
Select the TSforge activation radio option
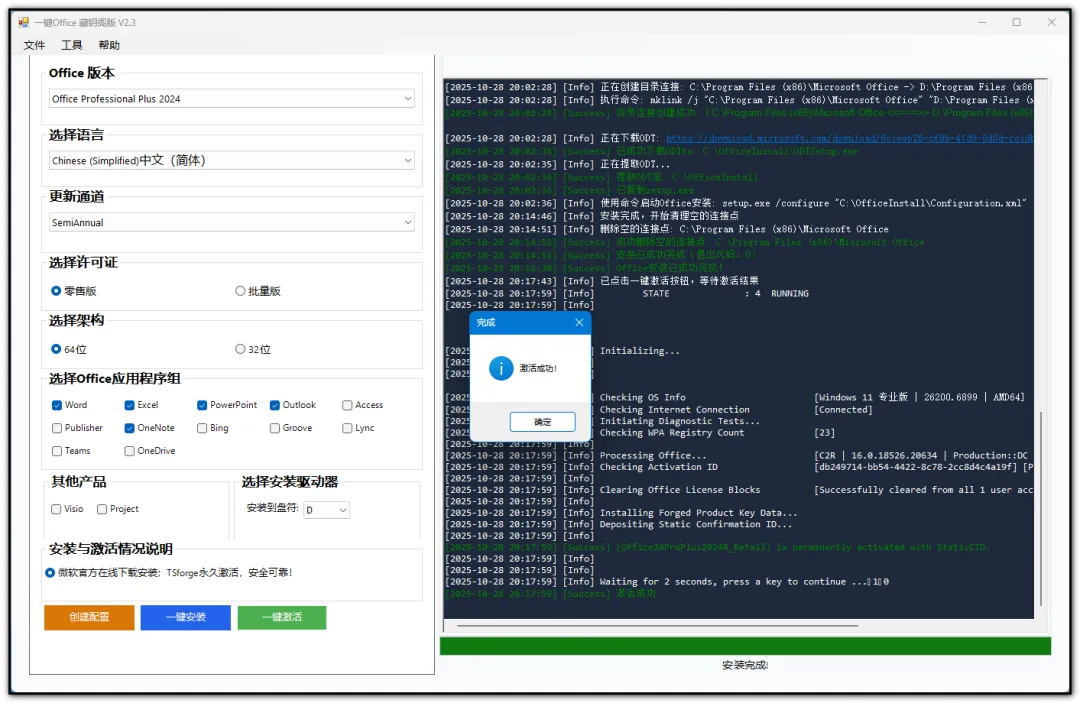point(50,573)
